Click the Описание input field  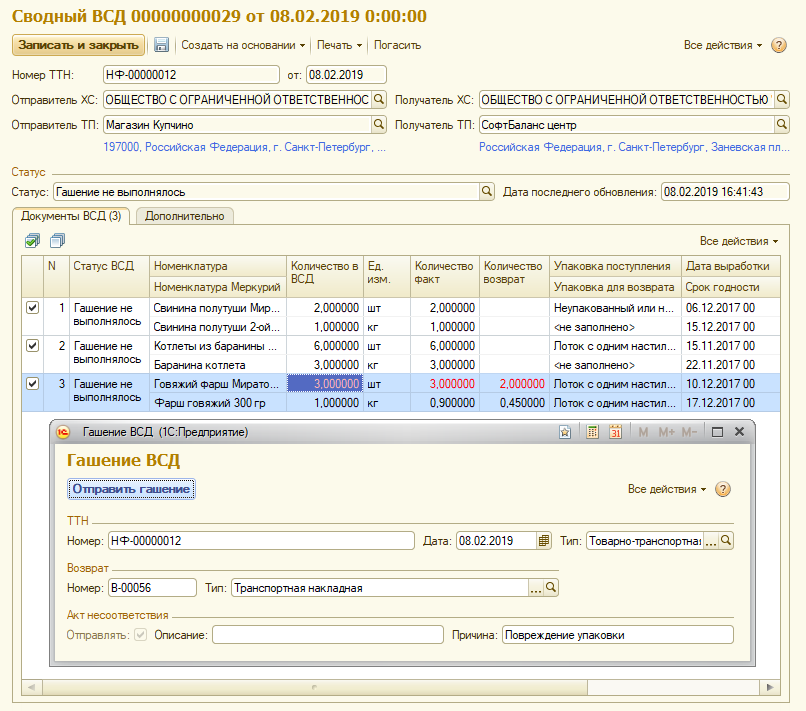coord(328,635)
